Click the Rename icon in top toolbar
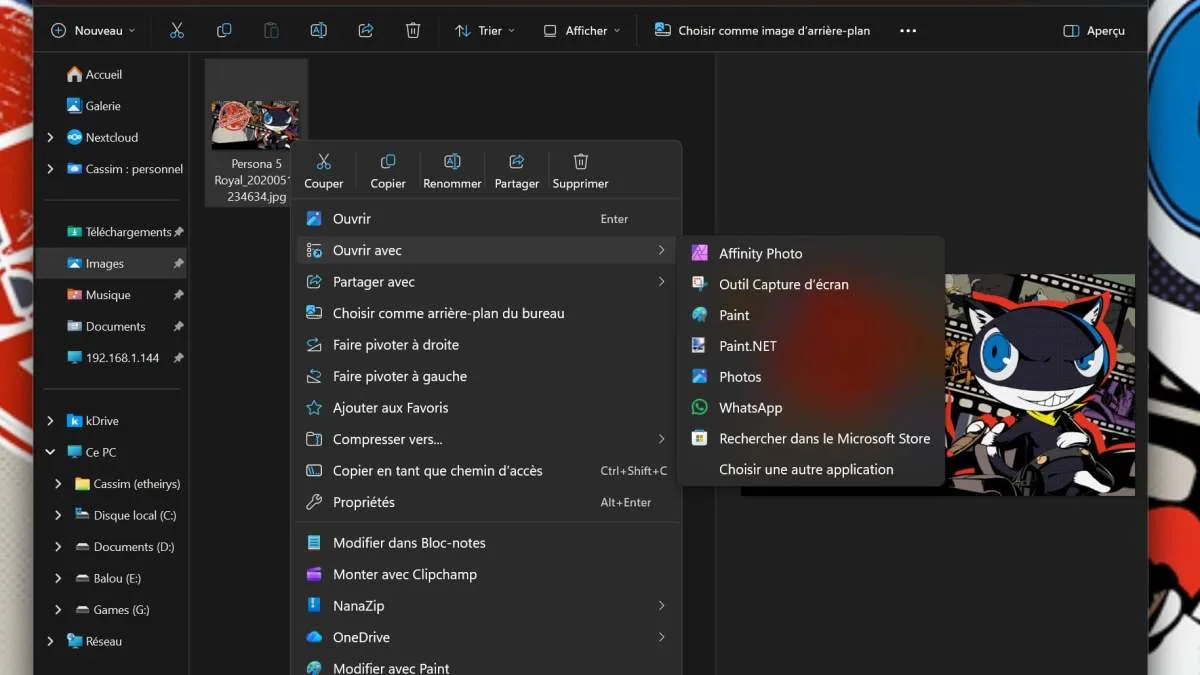The width and height of the screenshot is (1200, 675). click(318, 31)
